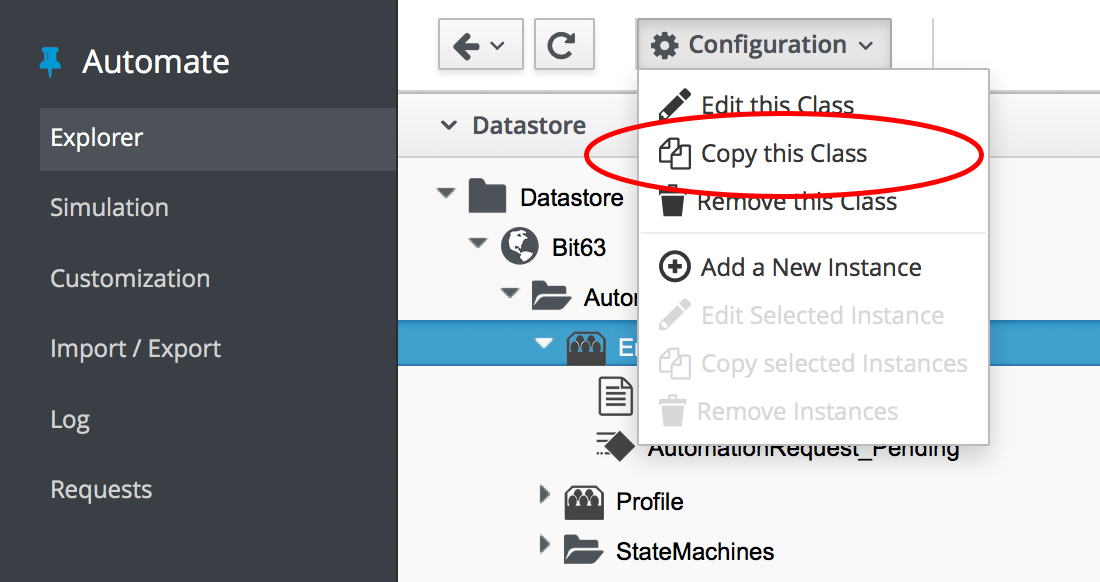
Task: Expand the Profile tree node
Action: click(545, 495)
